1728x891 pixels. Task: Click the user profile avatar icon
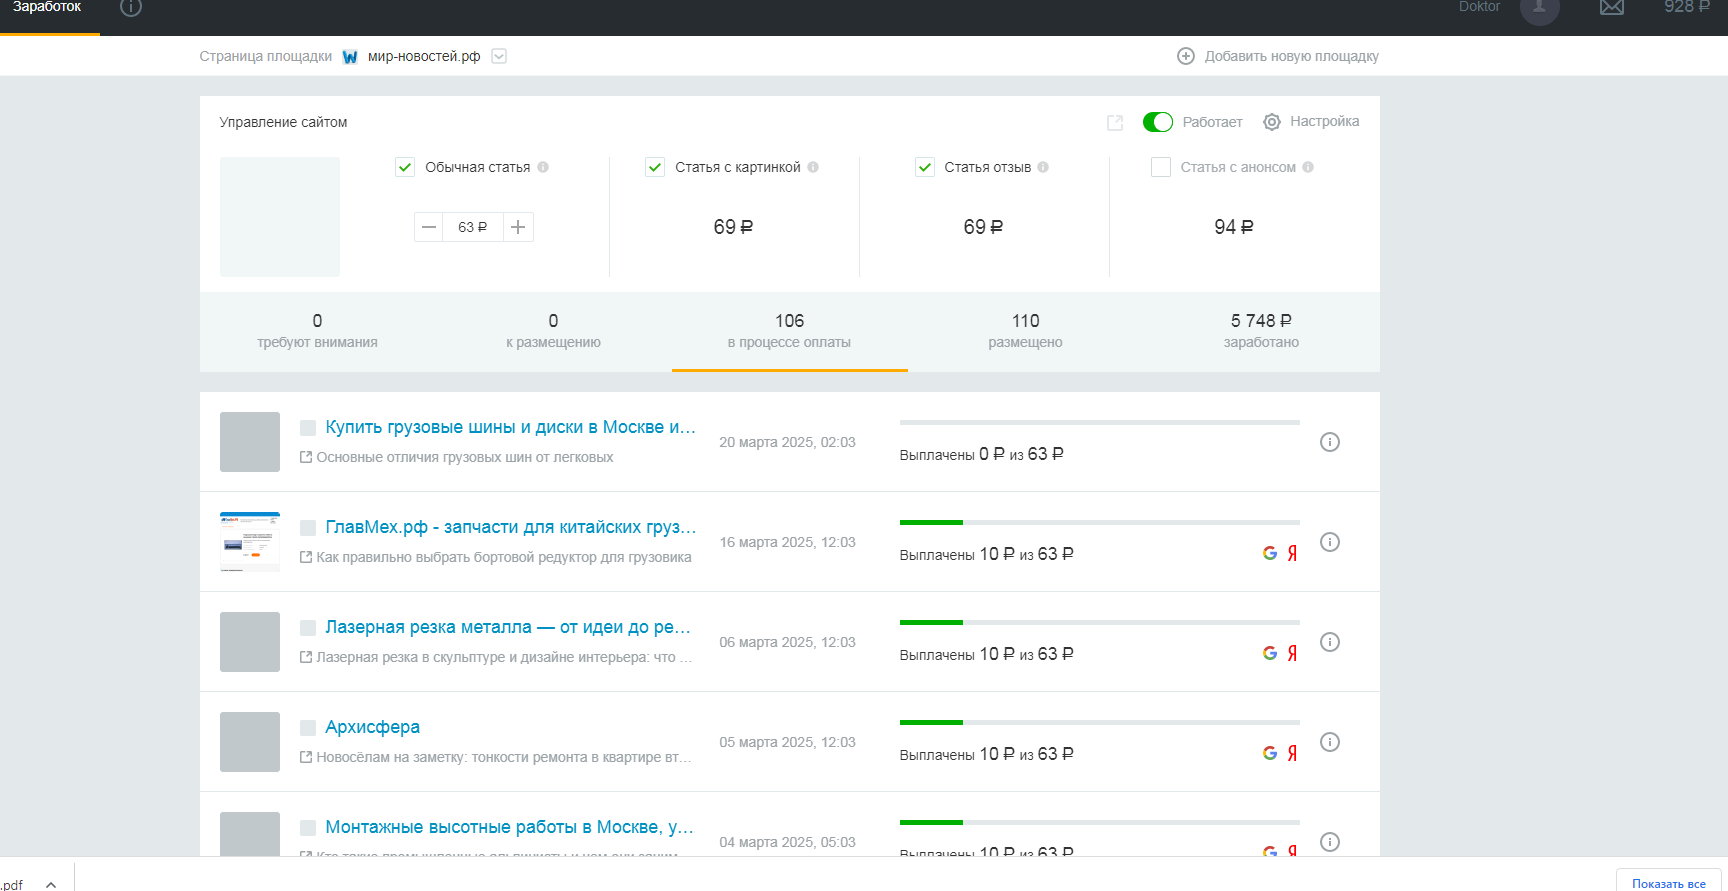[1539, 10]
